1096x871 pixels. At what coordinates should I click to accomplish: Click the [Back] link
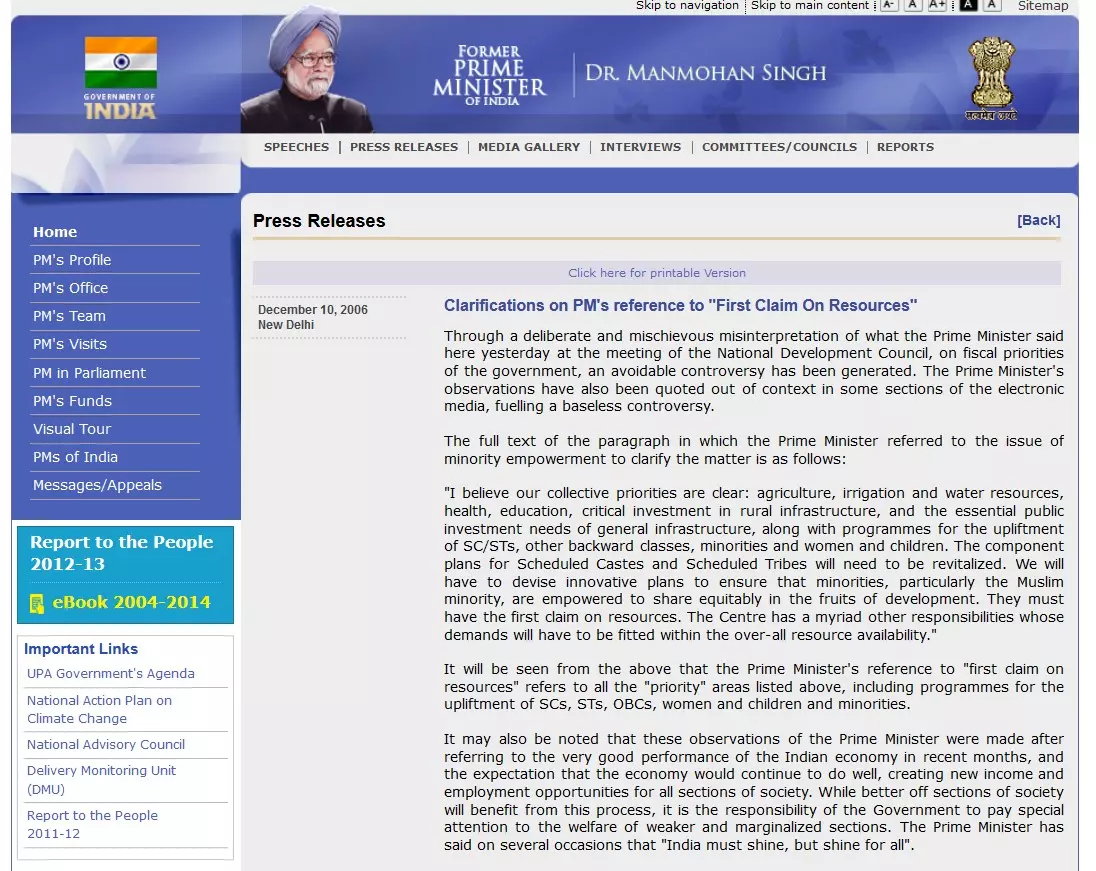point(1039,220)
